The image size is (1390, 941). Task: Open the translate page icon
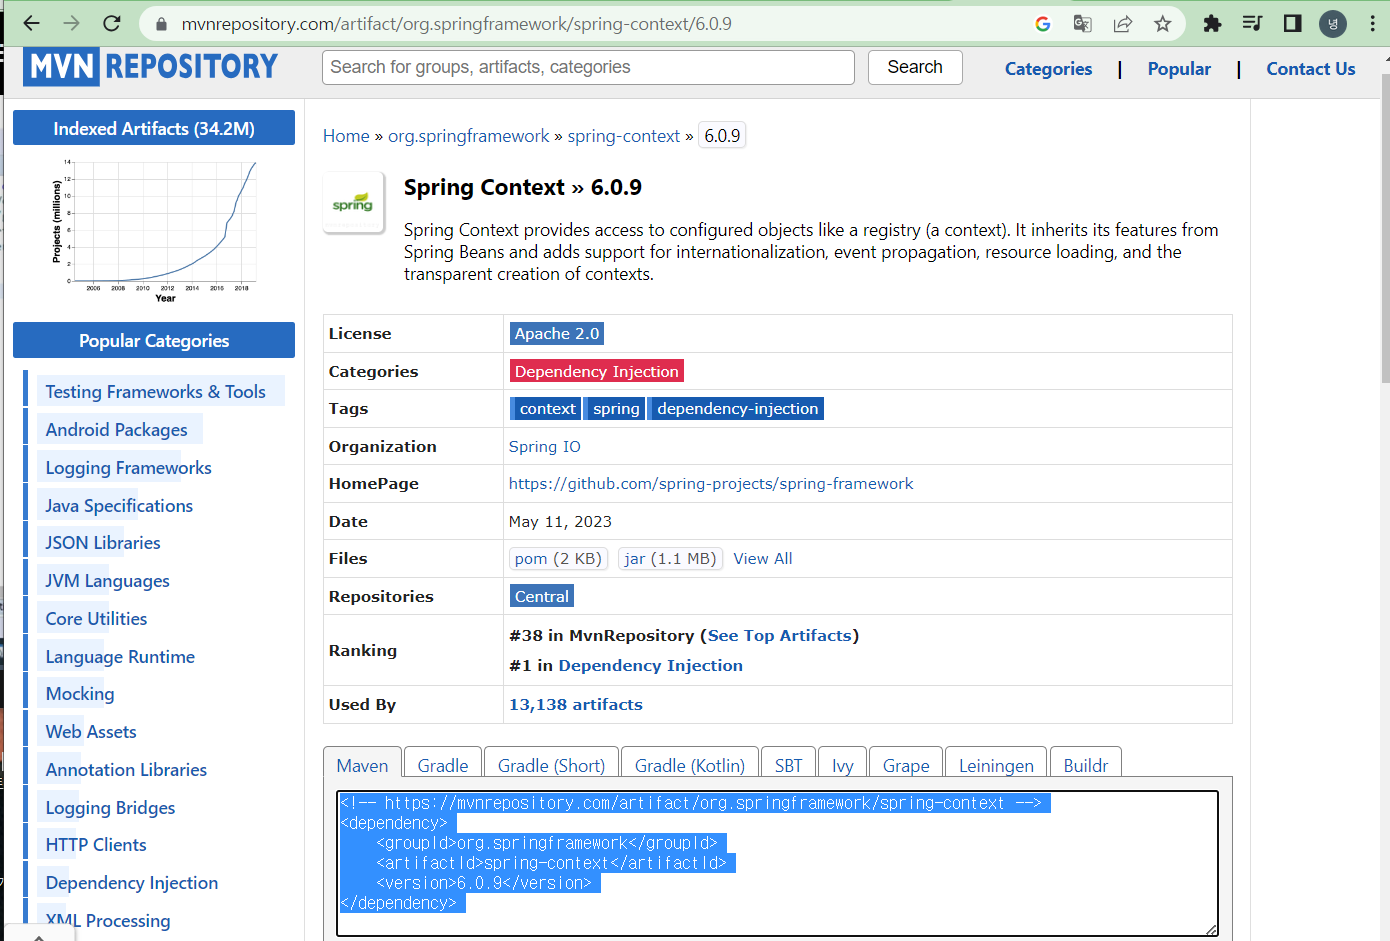point(1082,23)
